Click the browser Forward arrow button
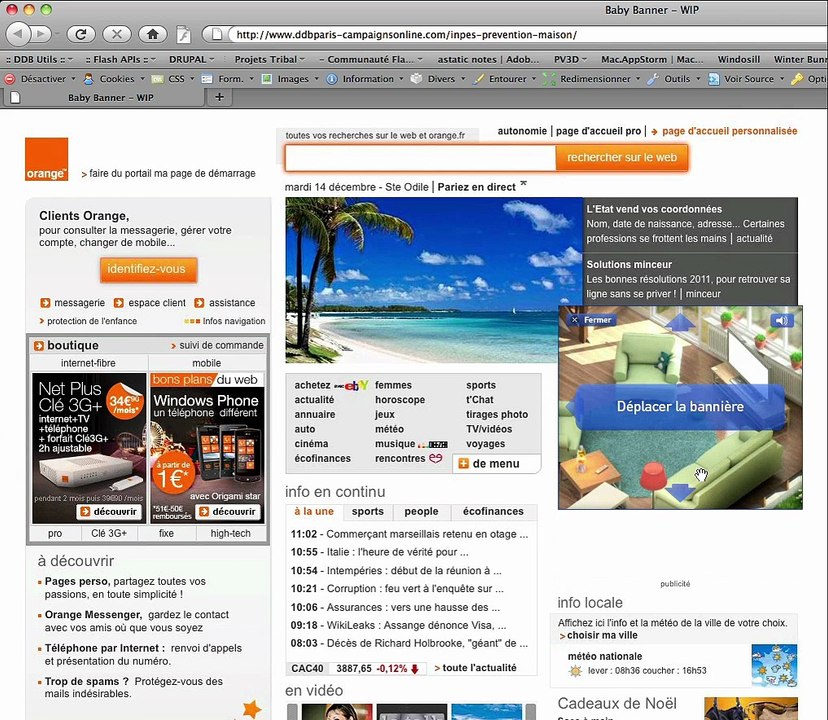 click(x=41, y=34)
